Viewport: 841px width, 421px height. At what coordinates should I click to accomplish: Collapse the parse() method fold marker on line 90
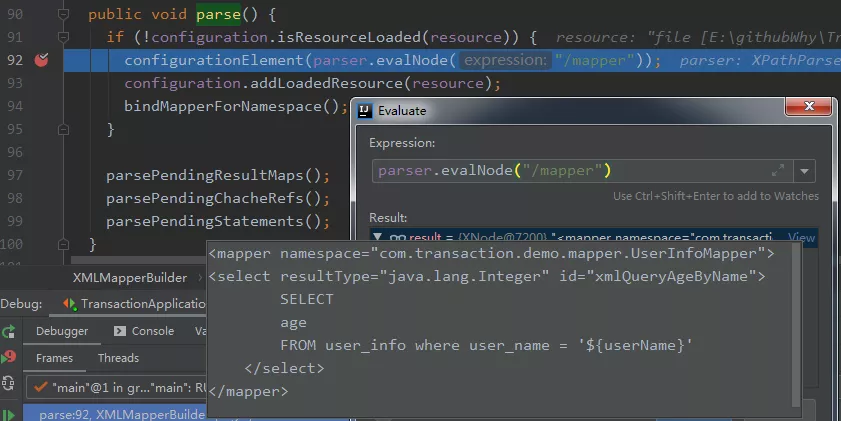pyautogui.click(x=63, y=14)
